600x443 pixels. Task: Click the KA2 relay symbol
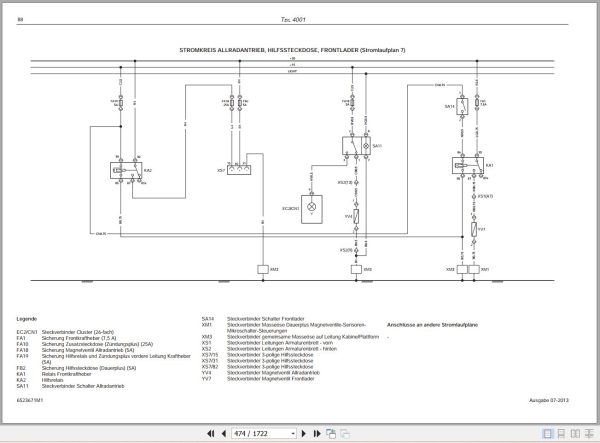tap(126, 170)
